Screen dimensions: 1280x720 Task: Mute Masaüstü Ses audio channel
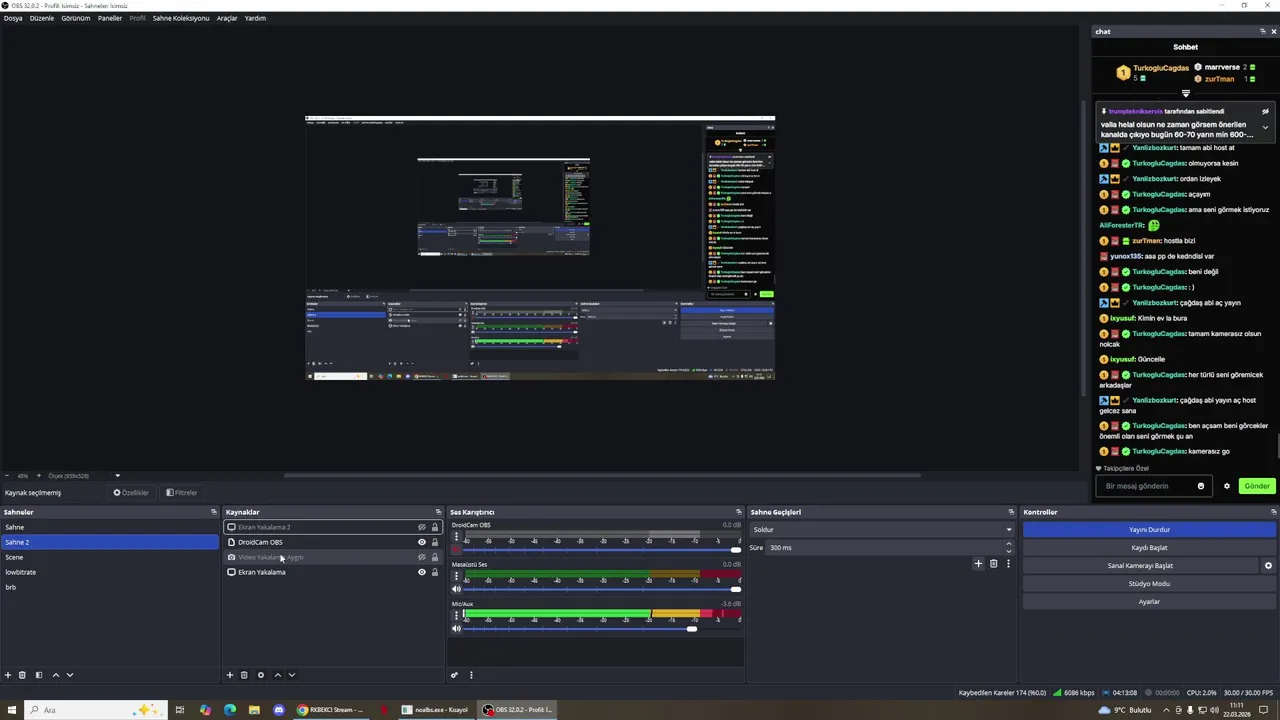pos(457,589)
